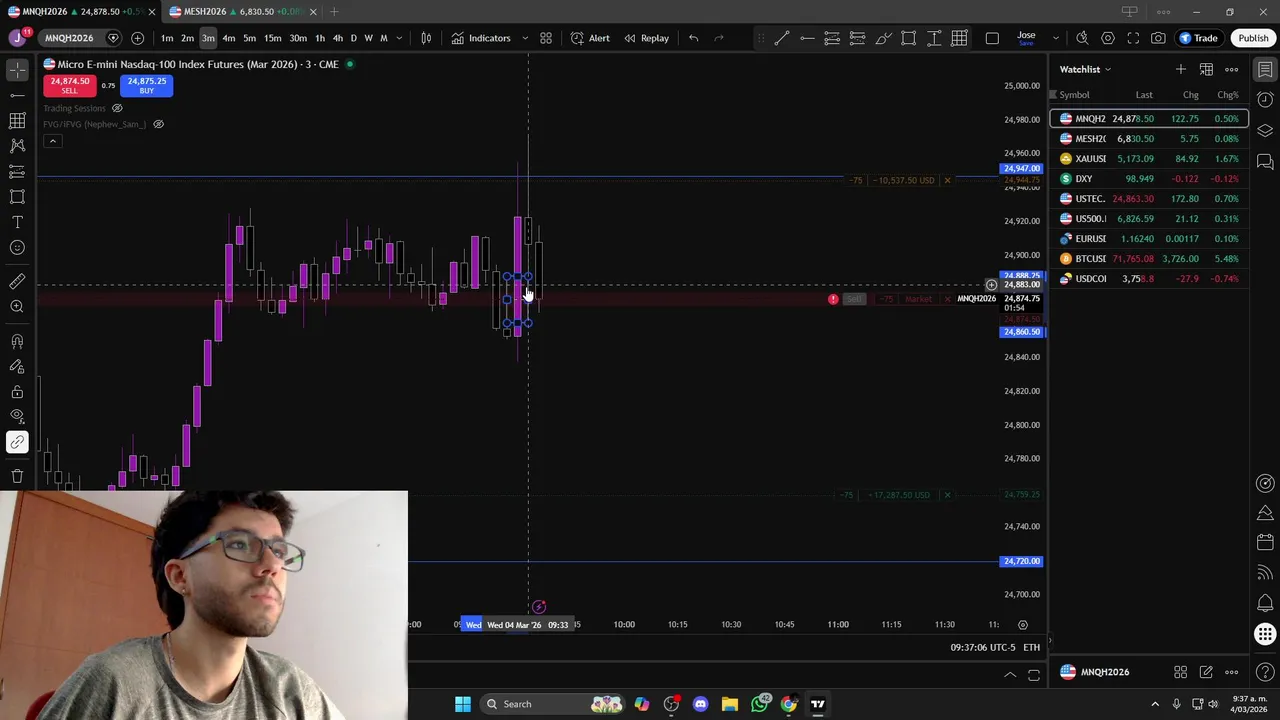Open time zone 09:37:06 UTC-5 selector
1280x720 pixels.
pyautogui.click(x=983, y=647)
